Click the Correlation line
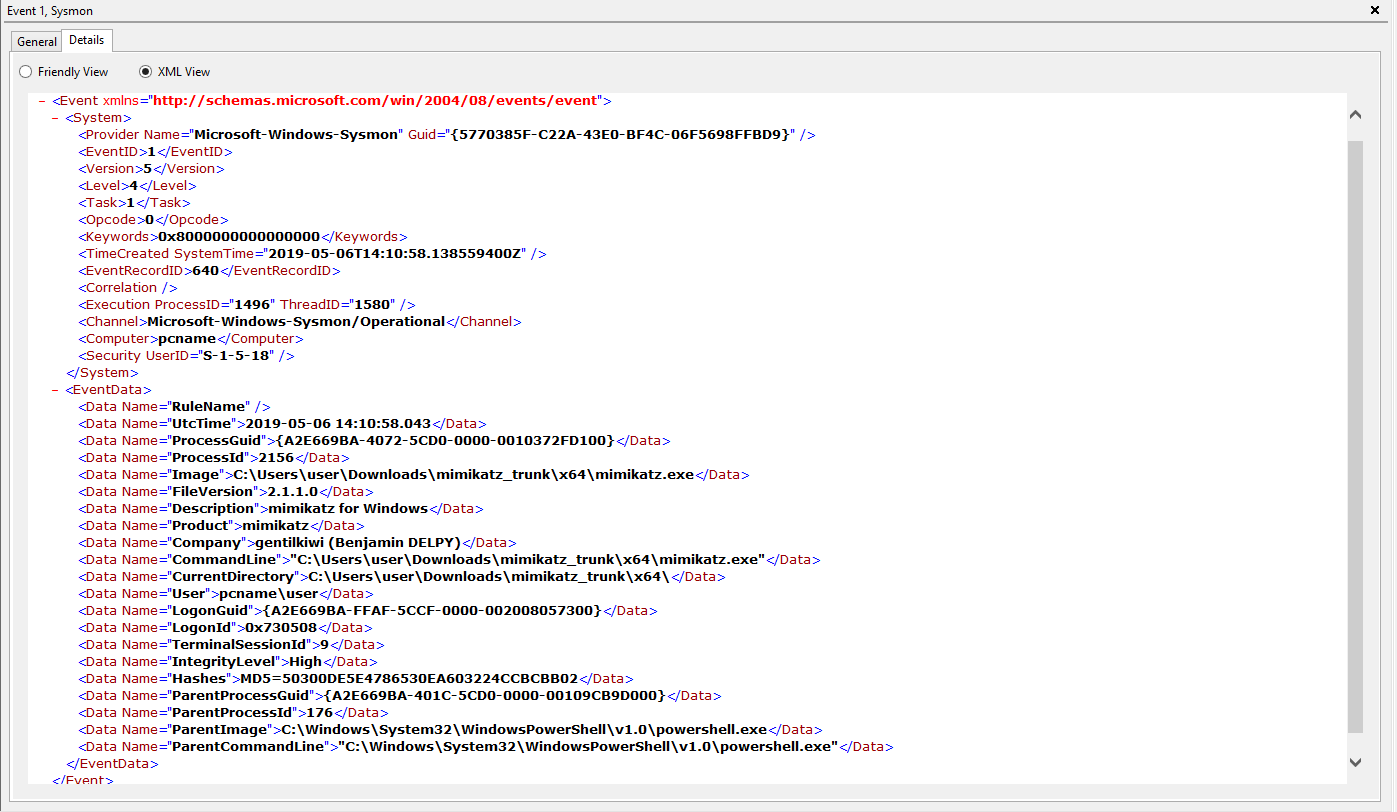Screen dimensions: 1397x812 click(x=128, y=288)
